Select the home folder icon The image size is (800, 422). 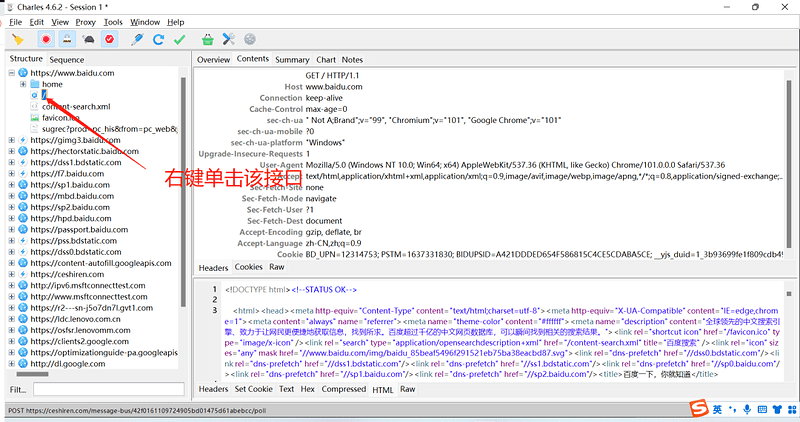click(35, 84)
